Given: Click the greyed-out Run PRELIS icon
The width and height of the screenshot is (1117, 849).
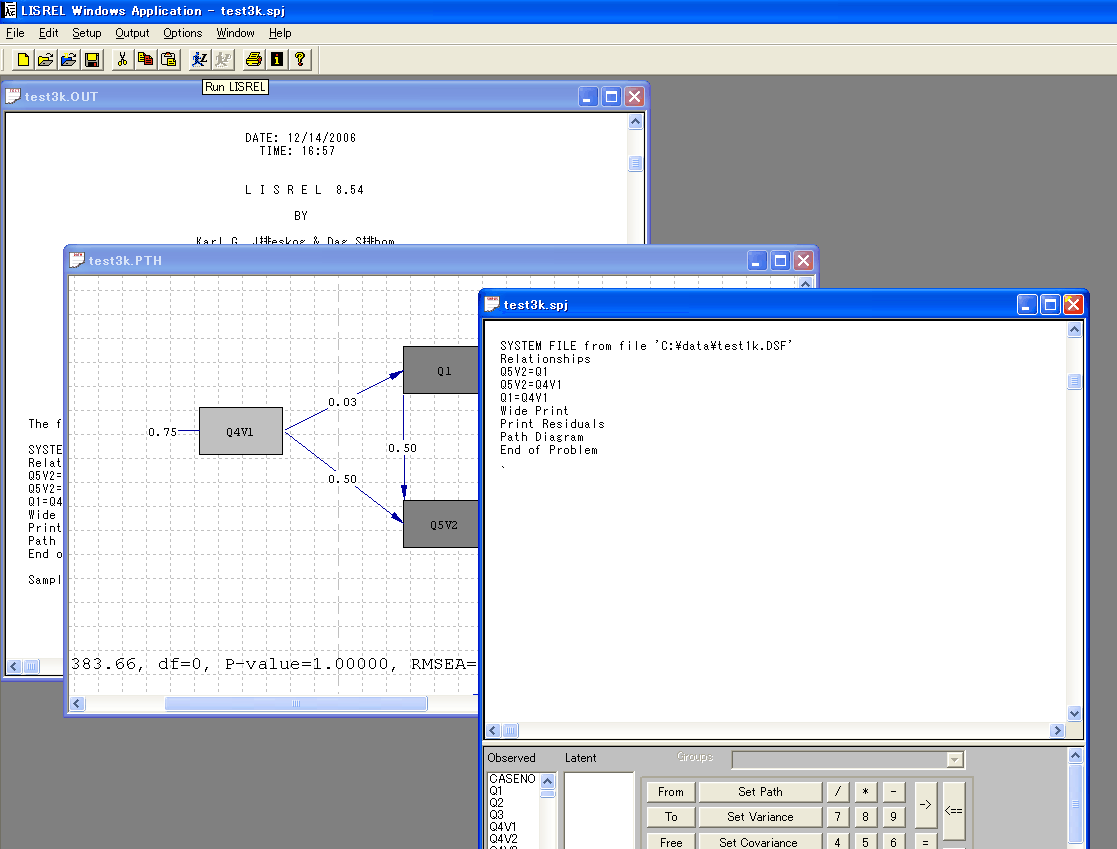Looking at the screenshot, I should [223, 59].
